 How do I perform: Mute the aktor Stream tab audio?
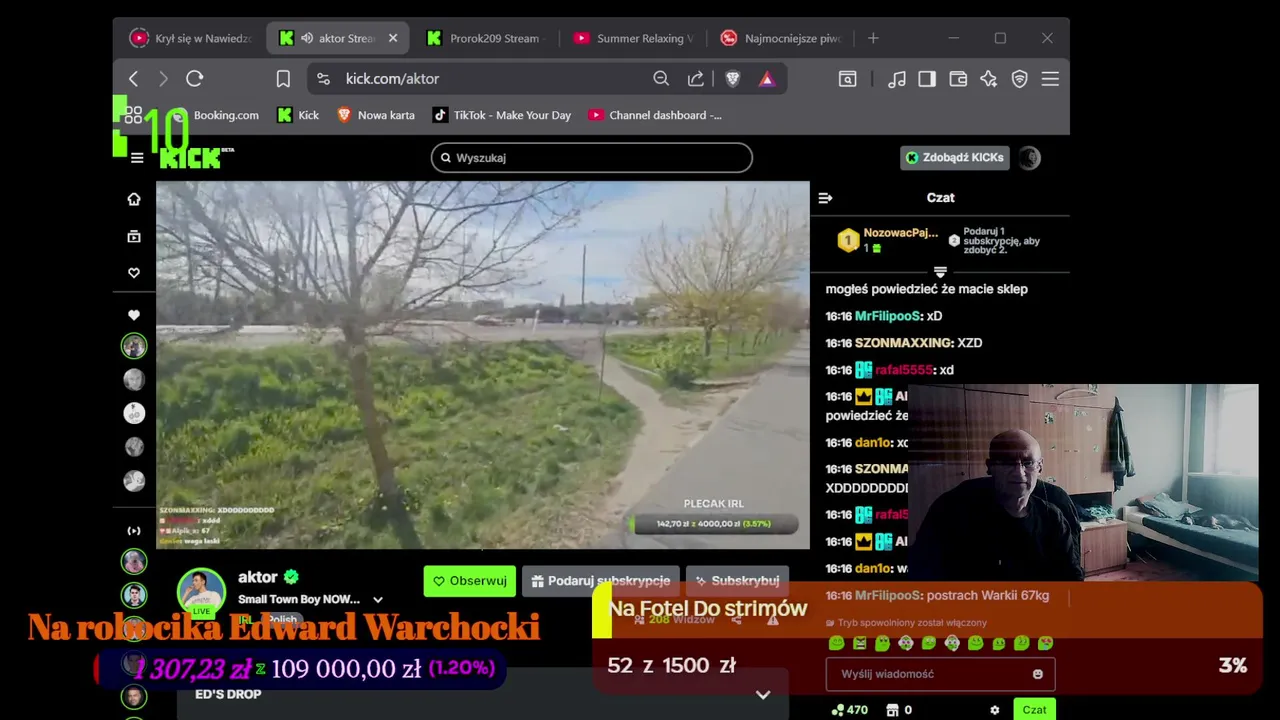307,38
